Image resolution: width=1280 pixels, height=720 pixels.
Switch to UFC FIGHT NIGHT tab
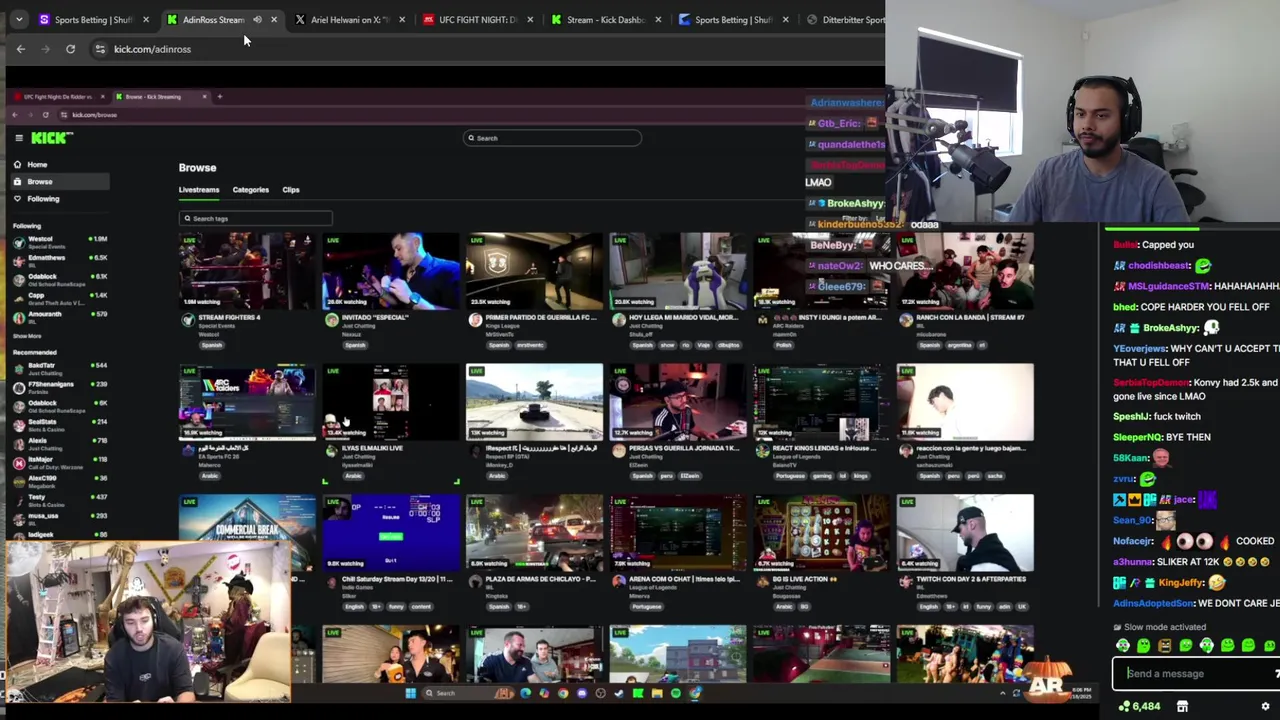477,19
